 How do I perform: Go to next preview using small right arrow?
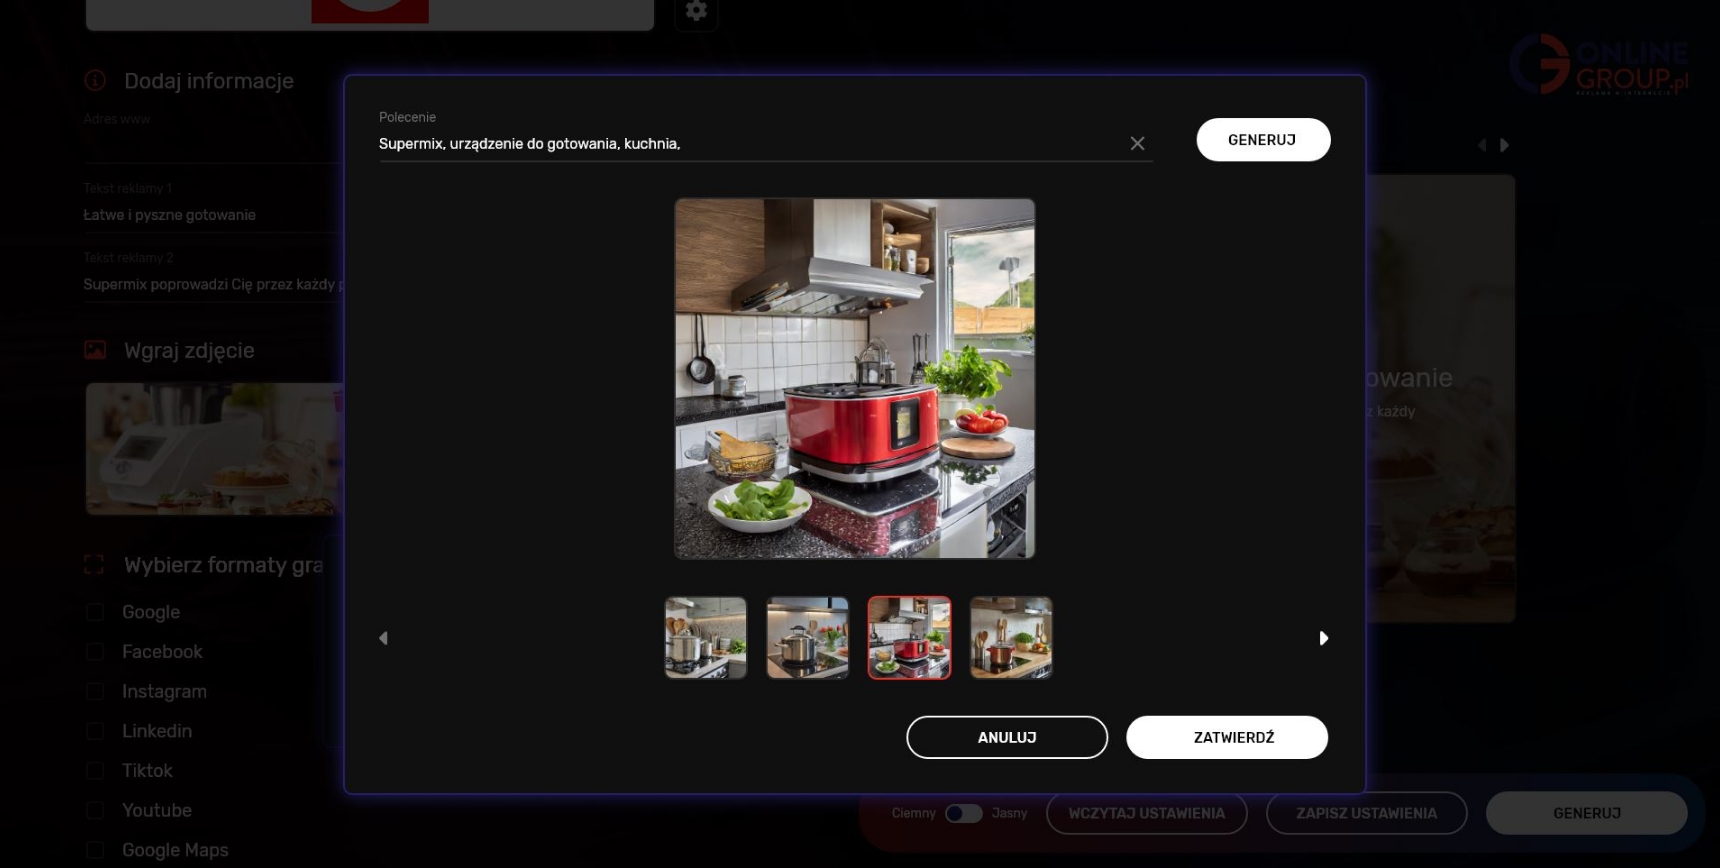pyautogui.click(x=1504, y=145)
